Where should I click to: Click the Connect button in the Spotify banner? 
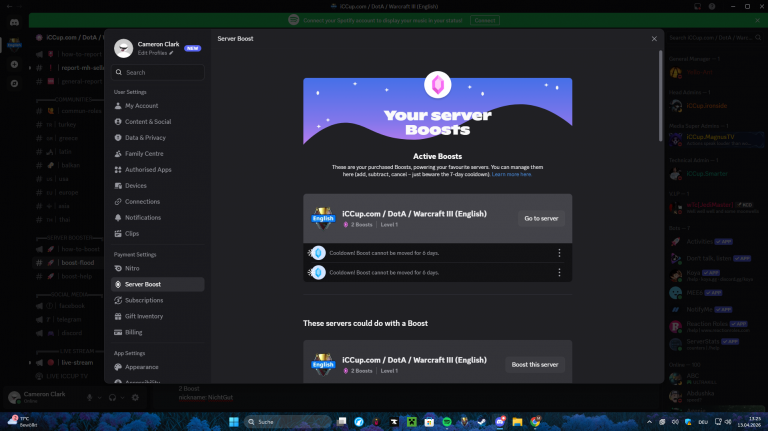pyautogui.click(x=484, y=21)
